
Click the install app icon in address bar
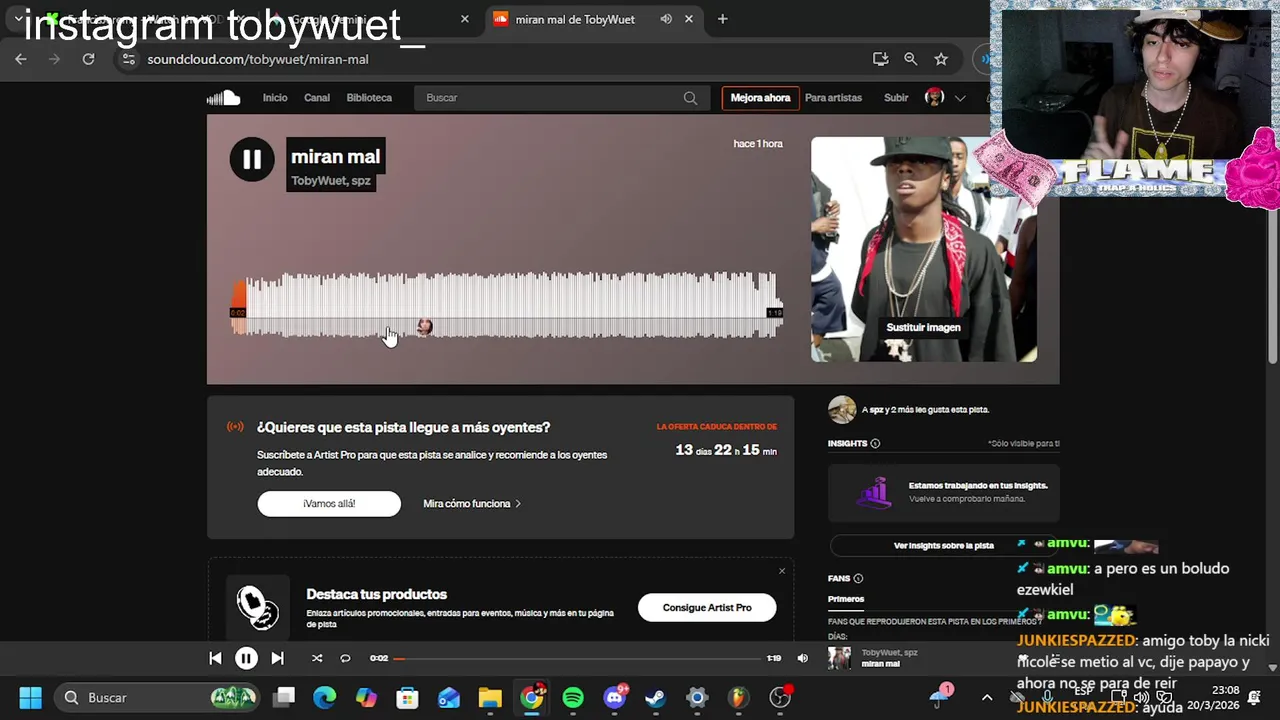[x=880, y=59]
